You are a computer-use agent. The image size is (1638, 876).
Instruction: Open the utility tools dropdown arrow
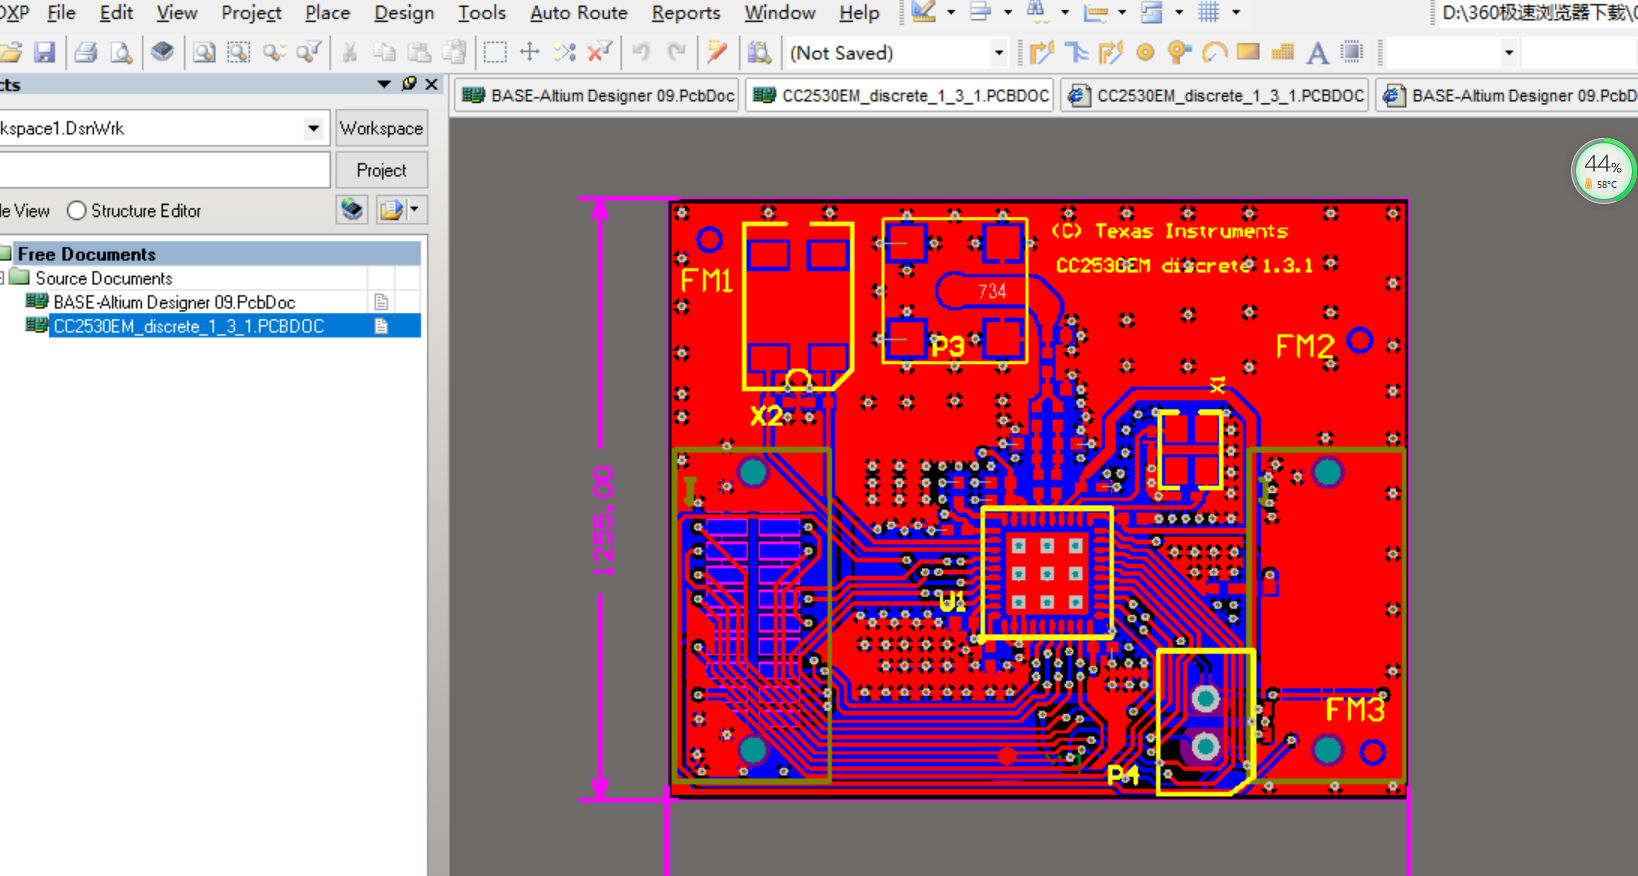coord(950,13)
